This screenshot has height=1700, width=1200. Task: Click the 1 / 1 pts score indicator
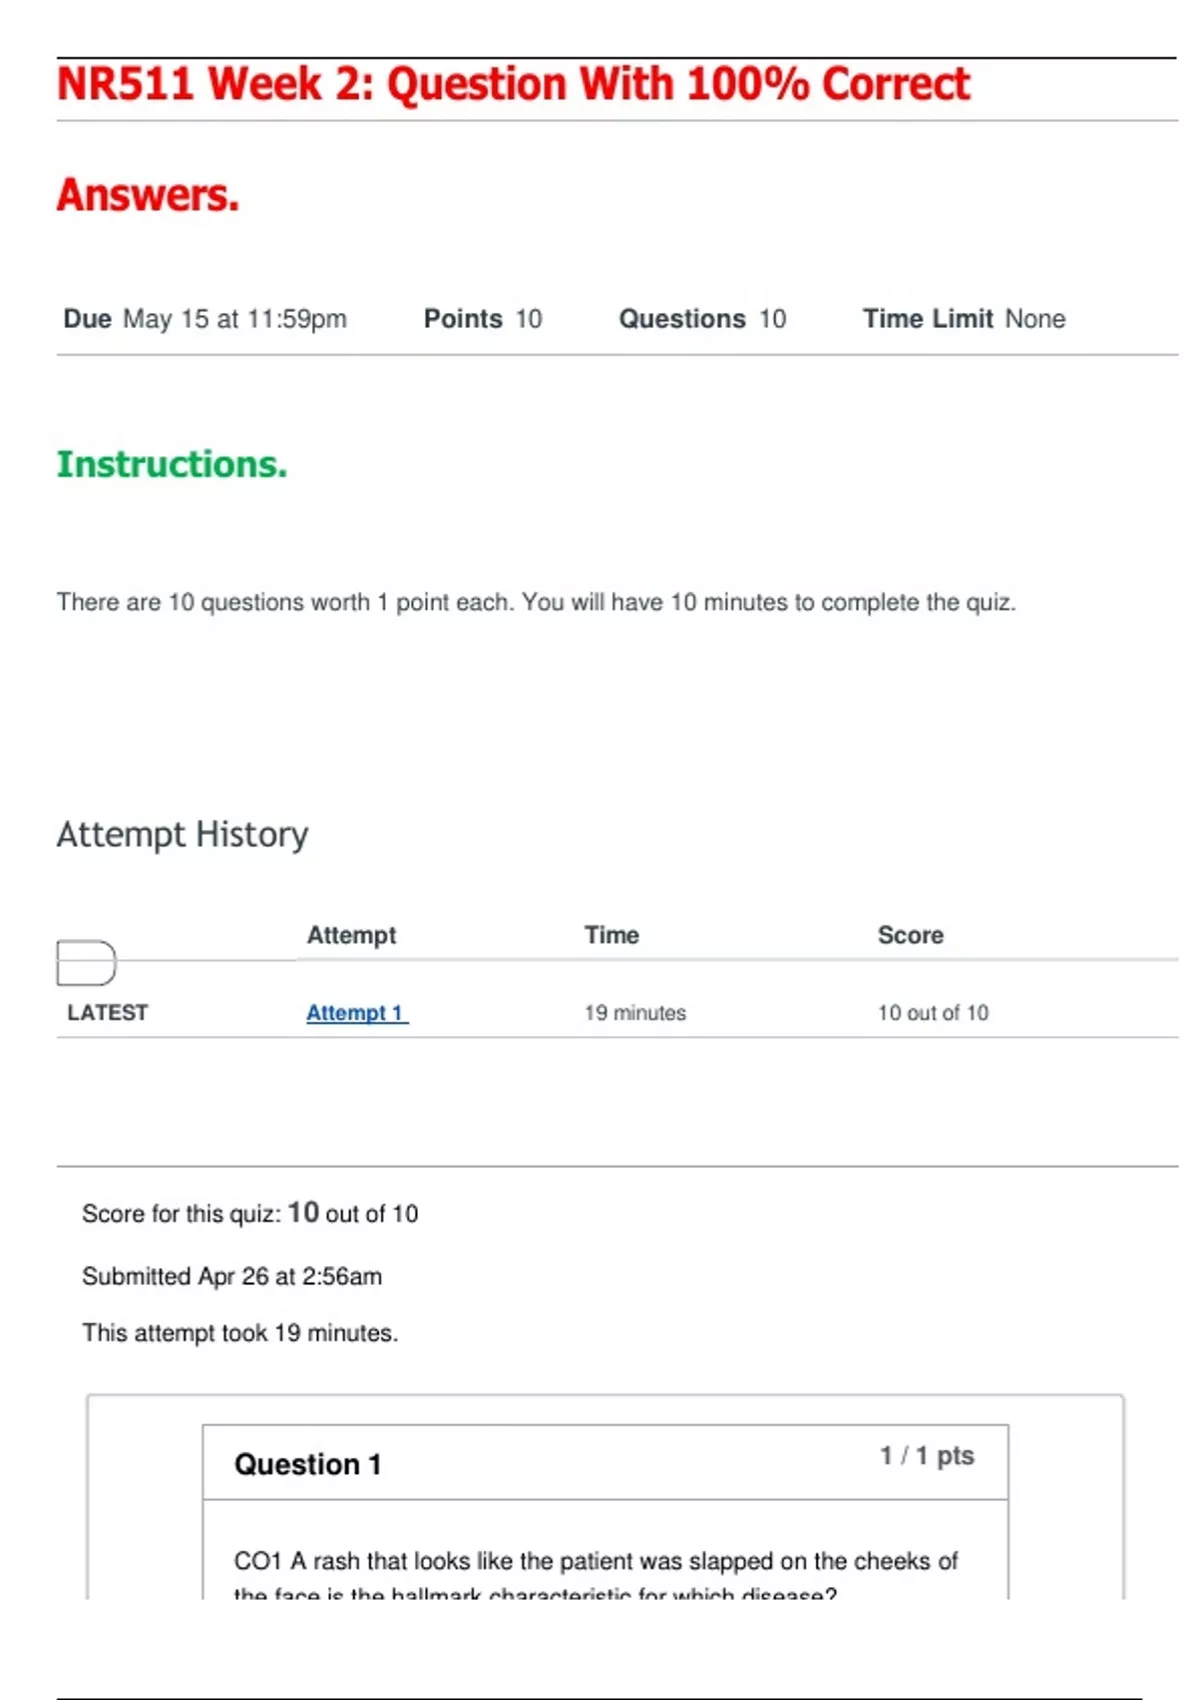[926, 1455]
